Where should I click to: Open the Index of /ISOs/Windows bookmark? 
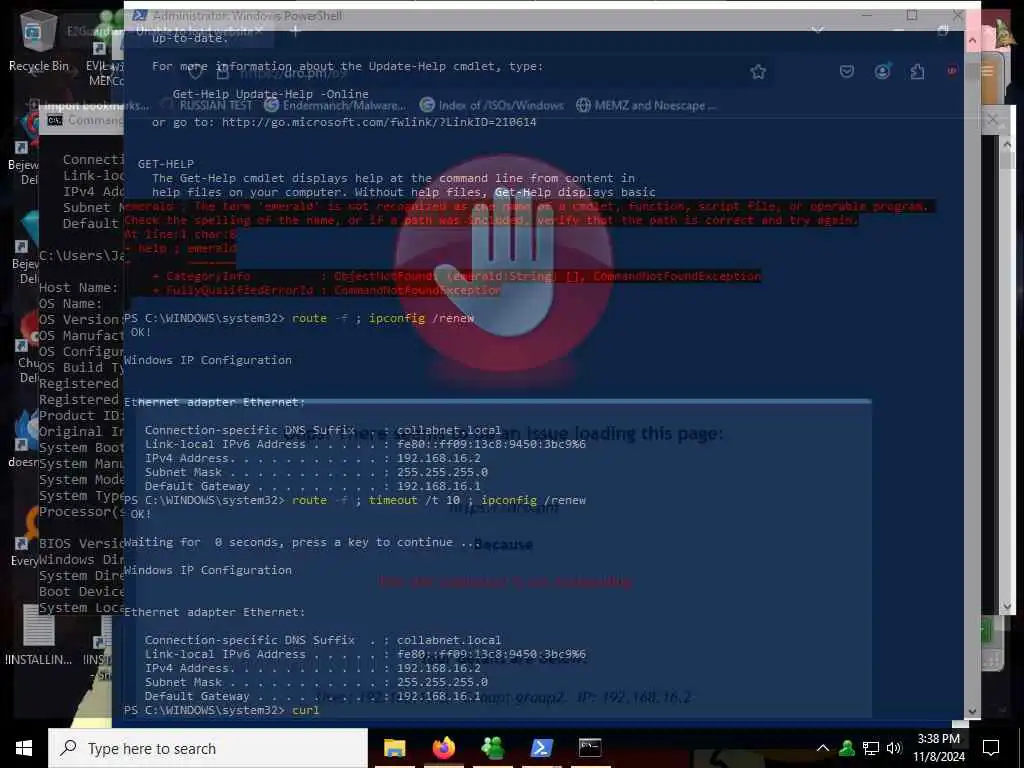492,105
